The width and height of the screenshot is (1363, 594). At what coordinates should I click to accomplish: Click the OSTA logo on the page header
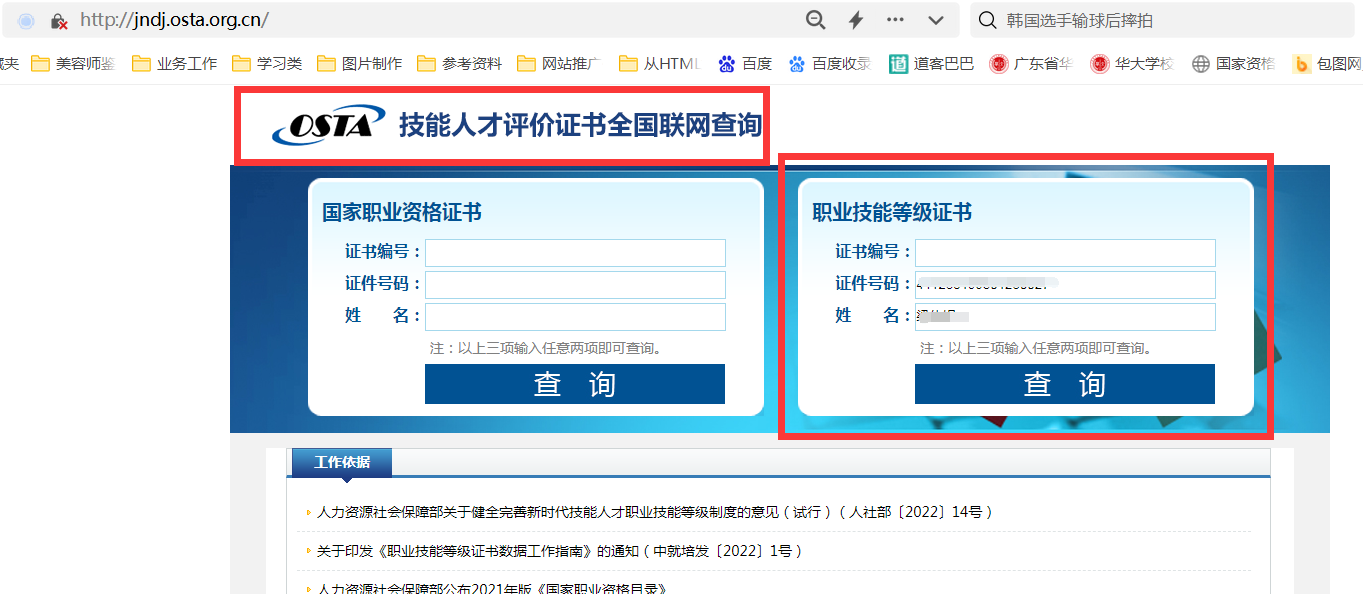tap(328, 125)
